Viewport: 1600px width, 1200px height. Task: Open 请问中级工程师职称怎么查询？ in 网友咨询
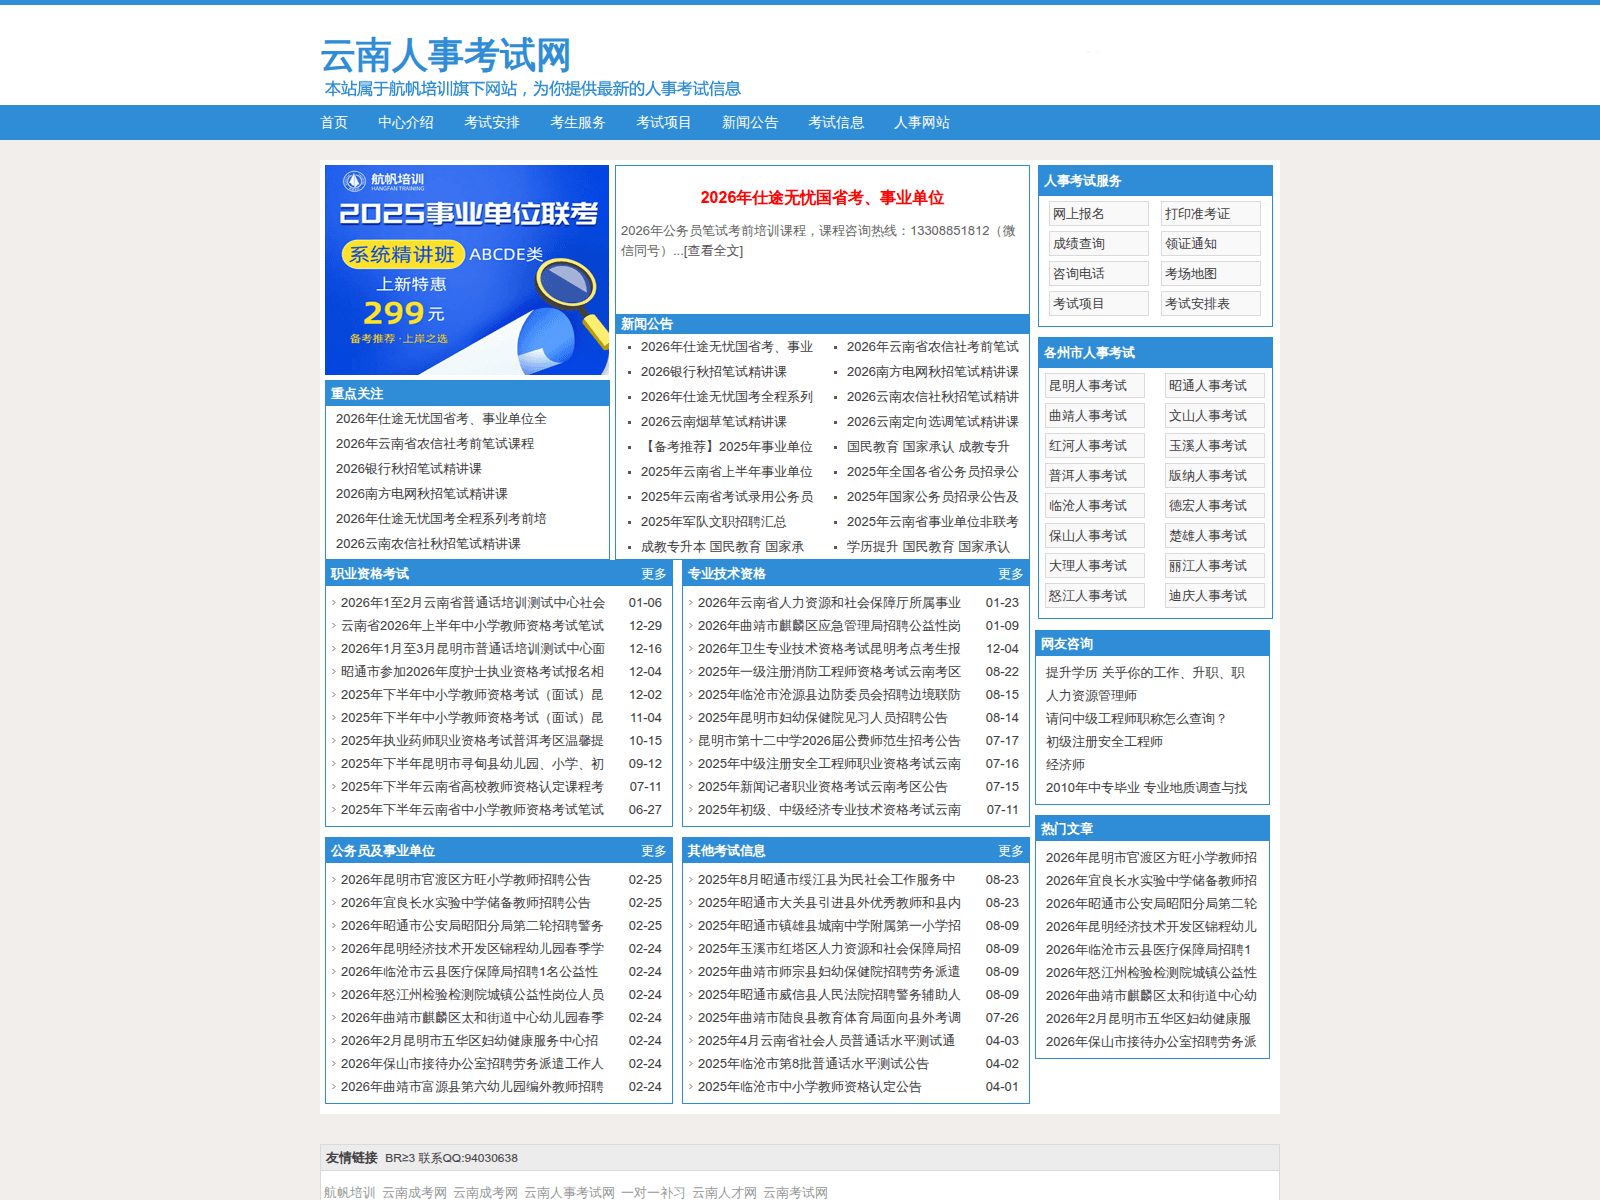click(x=1136, y=719)
